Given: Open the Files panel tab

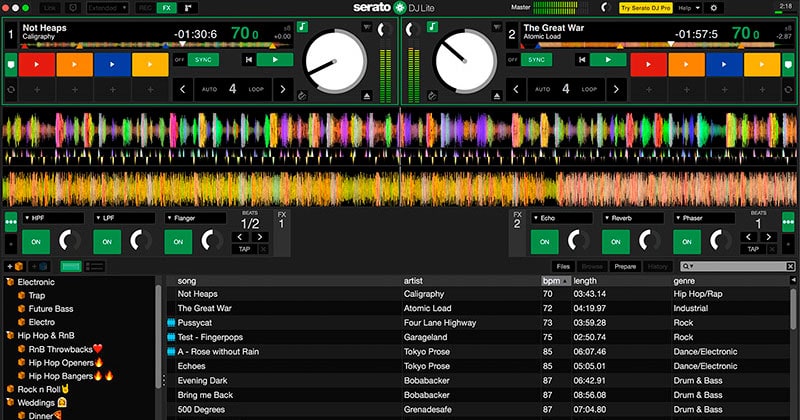Looking at the screenshot, I should point(563,266).
